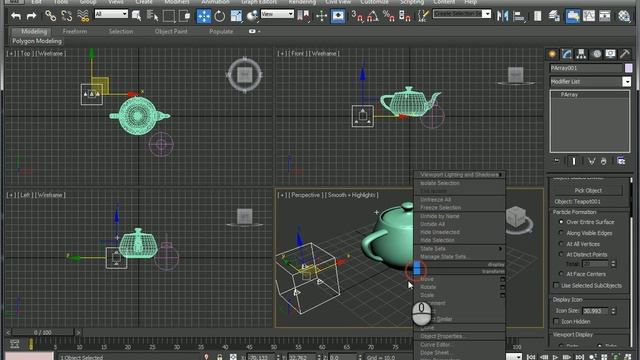Activate the Select and Link tool
640x360 pixels.
(50, 16)
